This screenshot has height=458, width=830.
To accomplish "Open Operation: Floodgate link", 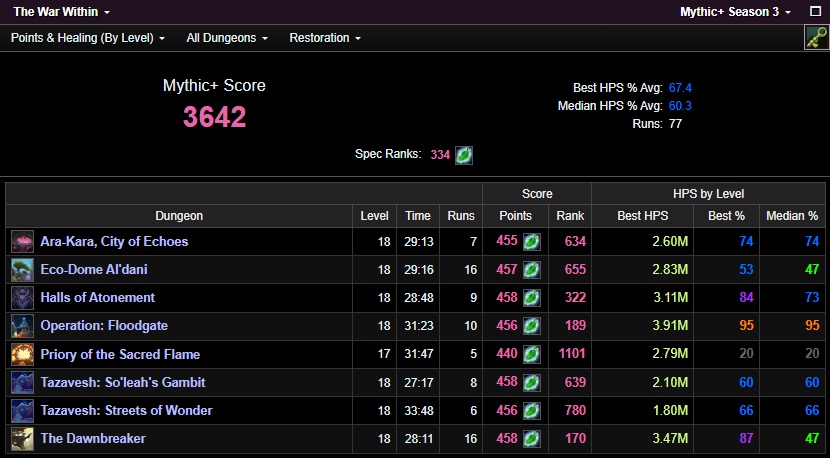I will tap(104, 326).
